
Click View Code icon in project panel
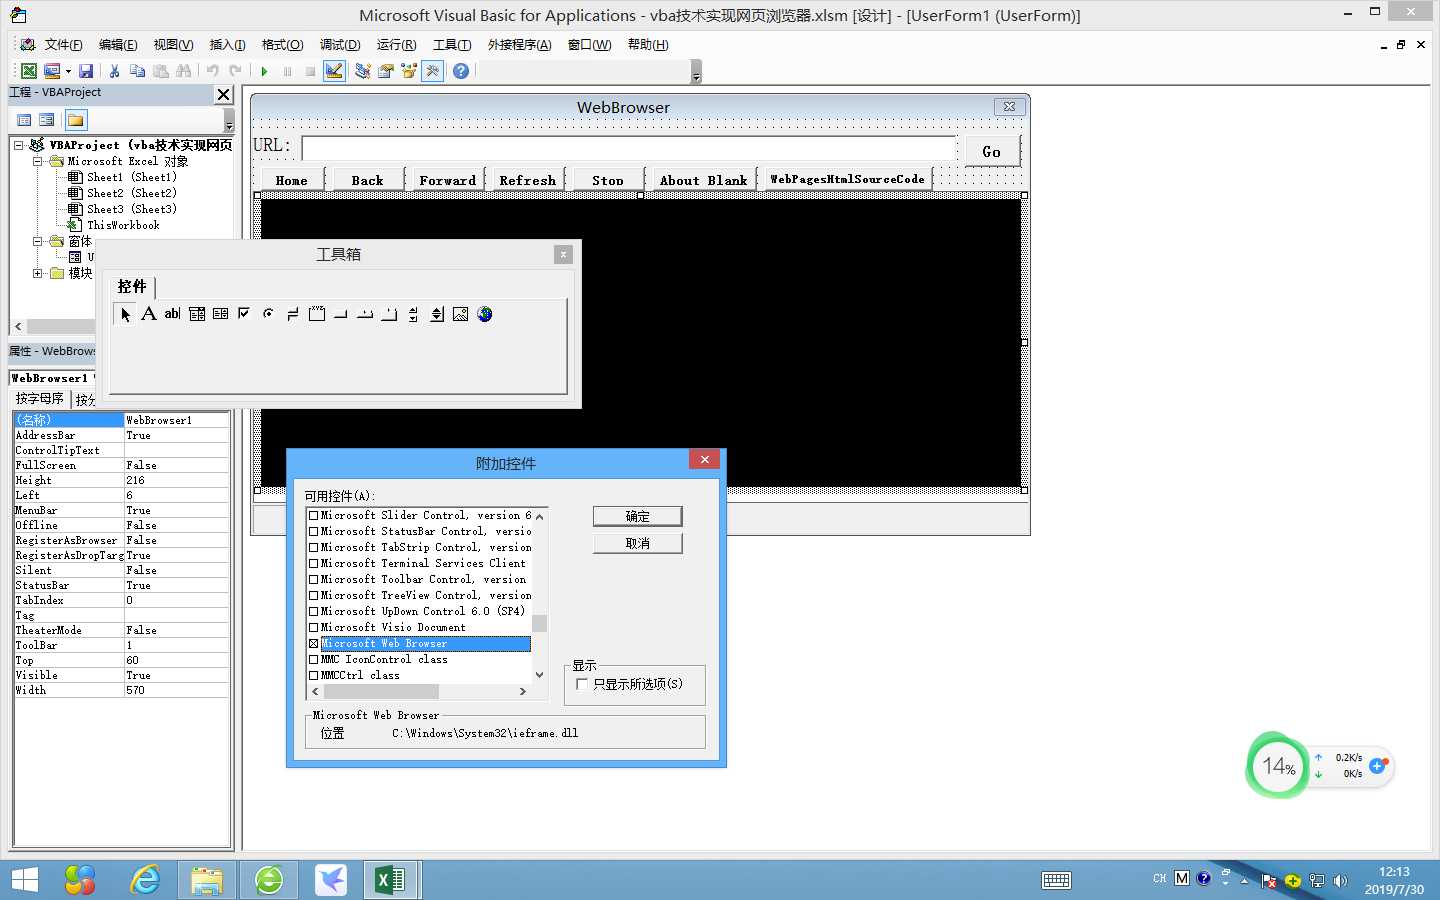click(x=25, y=120)
